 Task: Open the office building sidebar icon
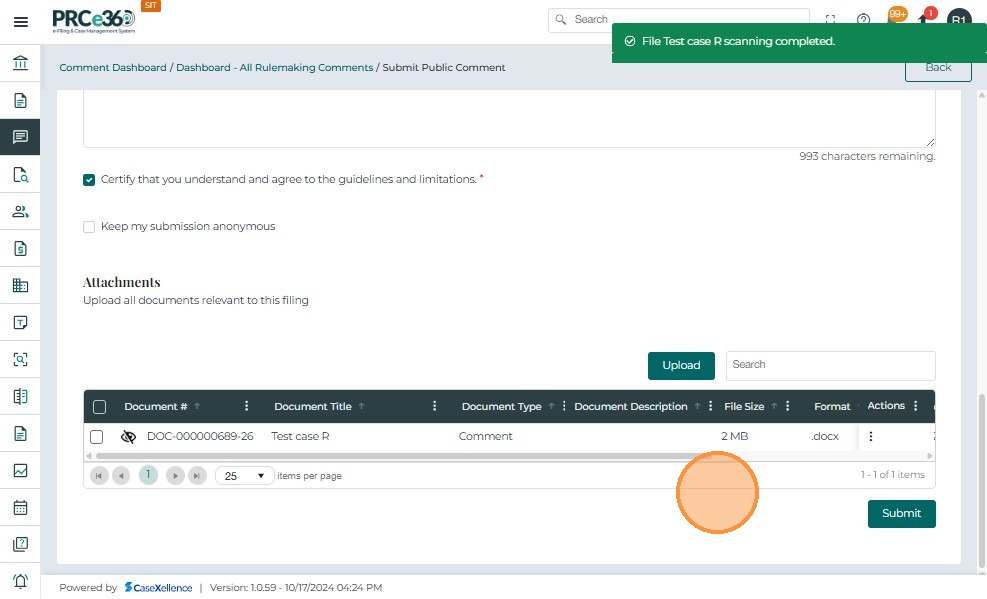coord(20,285)
